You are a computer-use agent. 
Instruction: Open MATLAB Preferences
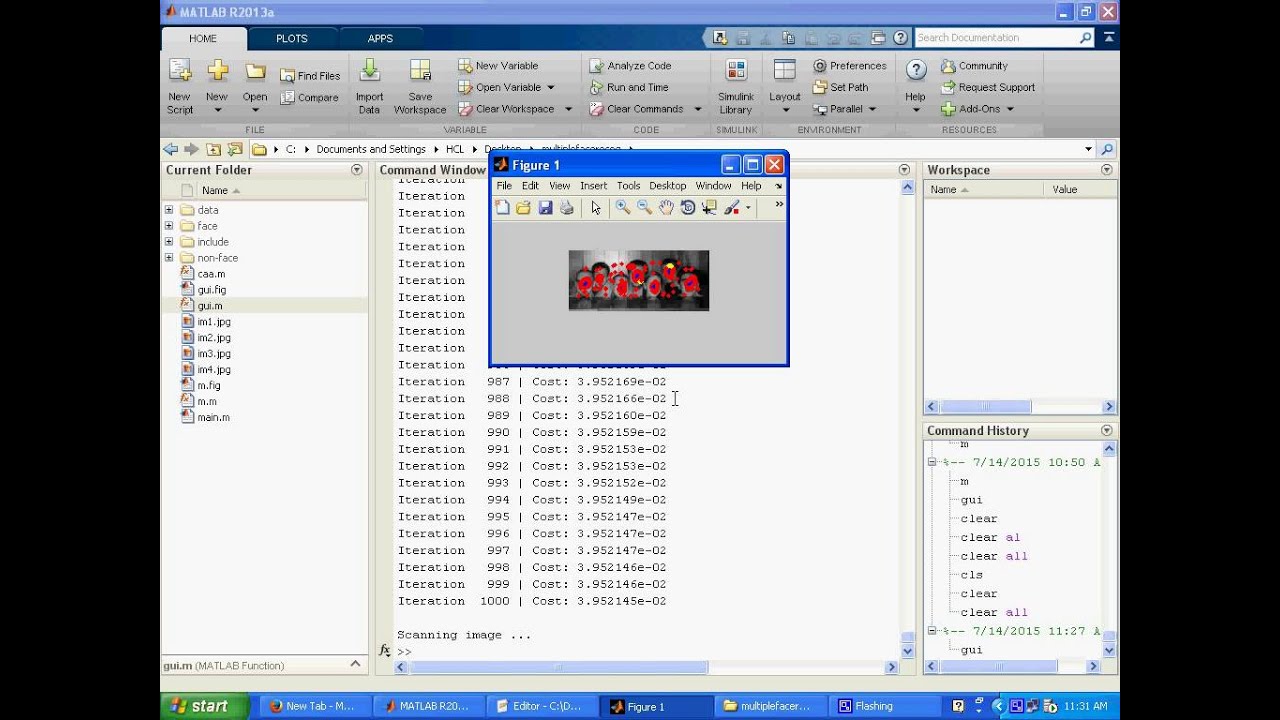pyautogui.click(x=850, y=66)
